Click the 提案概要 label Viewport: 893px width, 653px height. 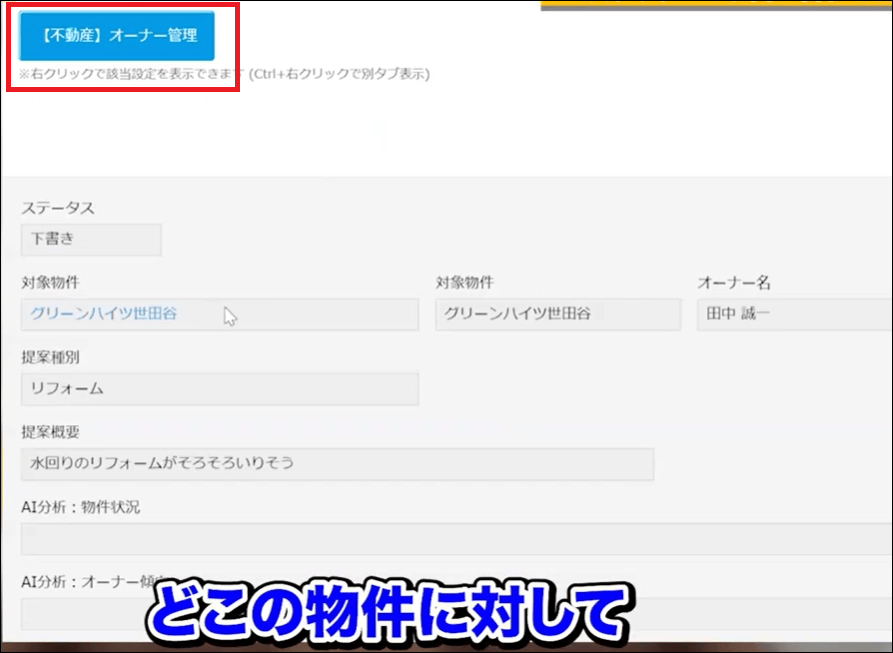pyautogui.click(x=44, y=432)
